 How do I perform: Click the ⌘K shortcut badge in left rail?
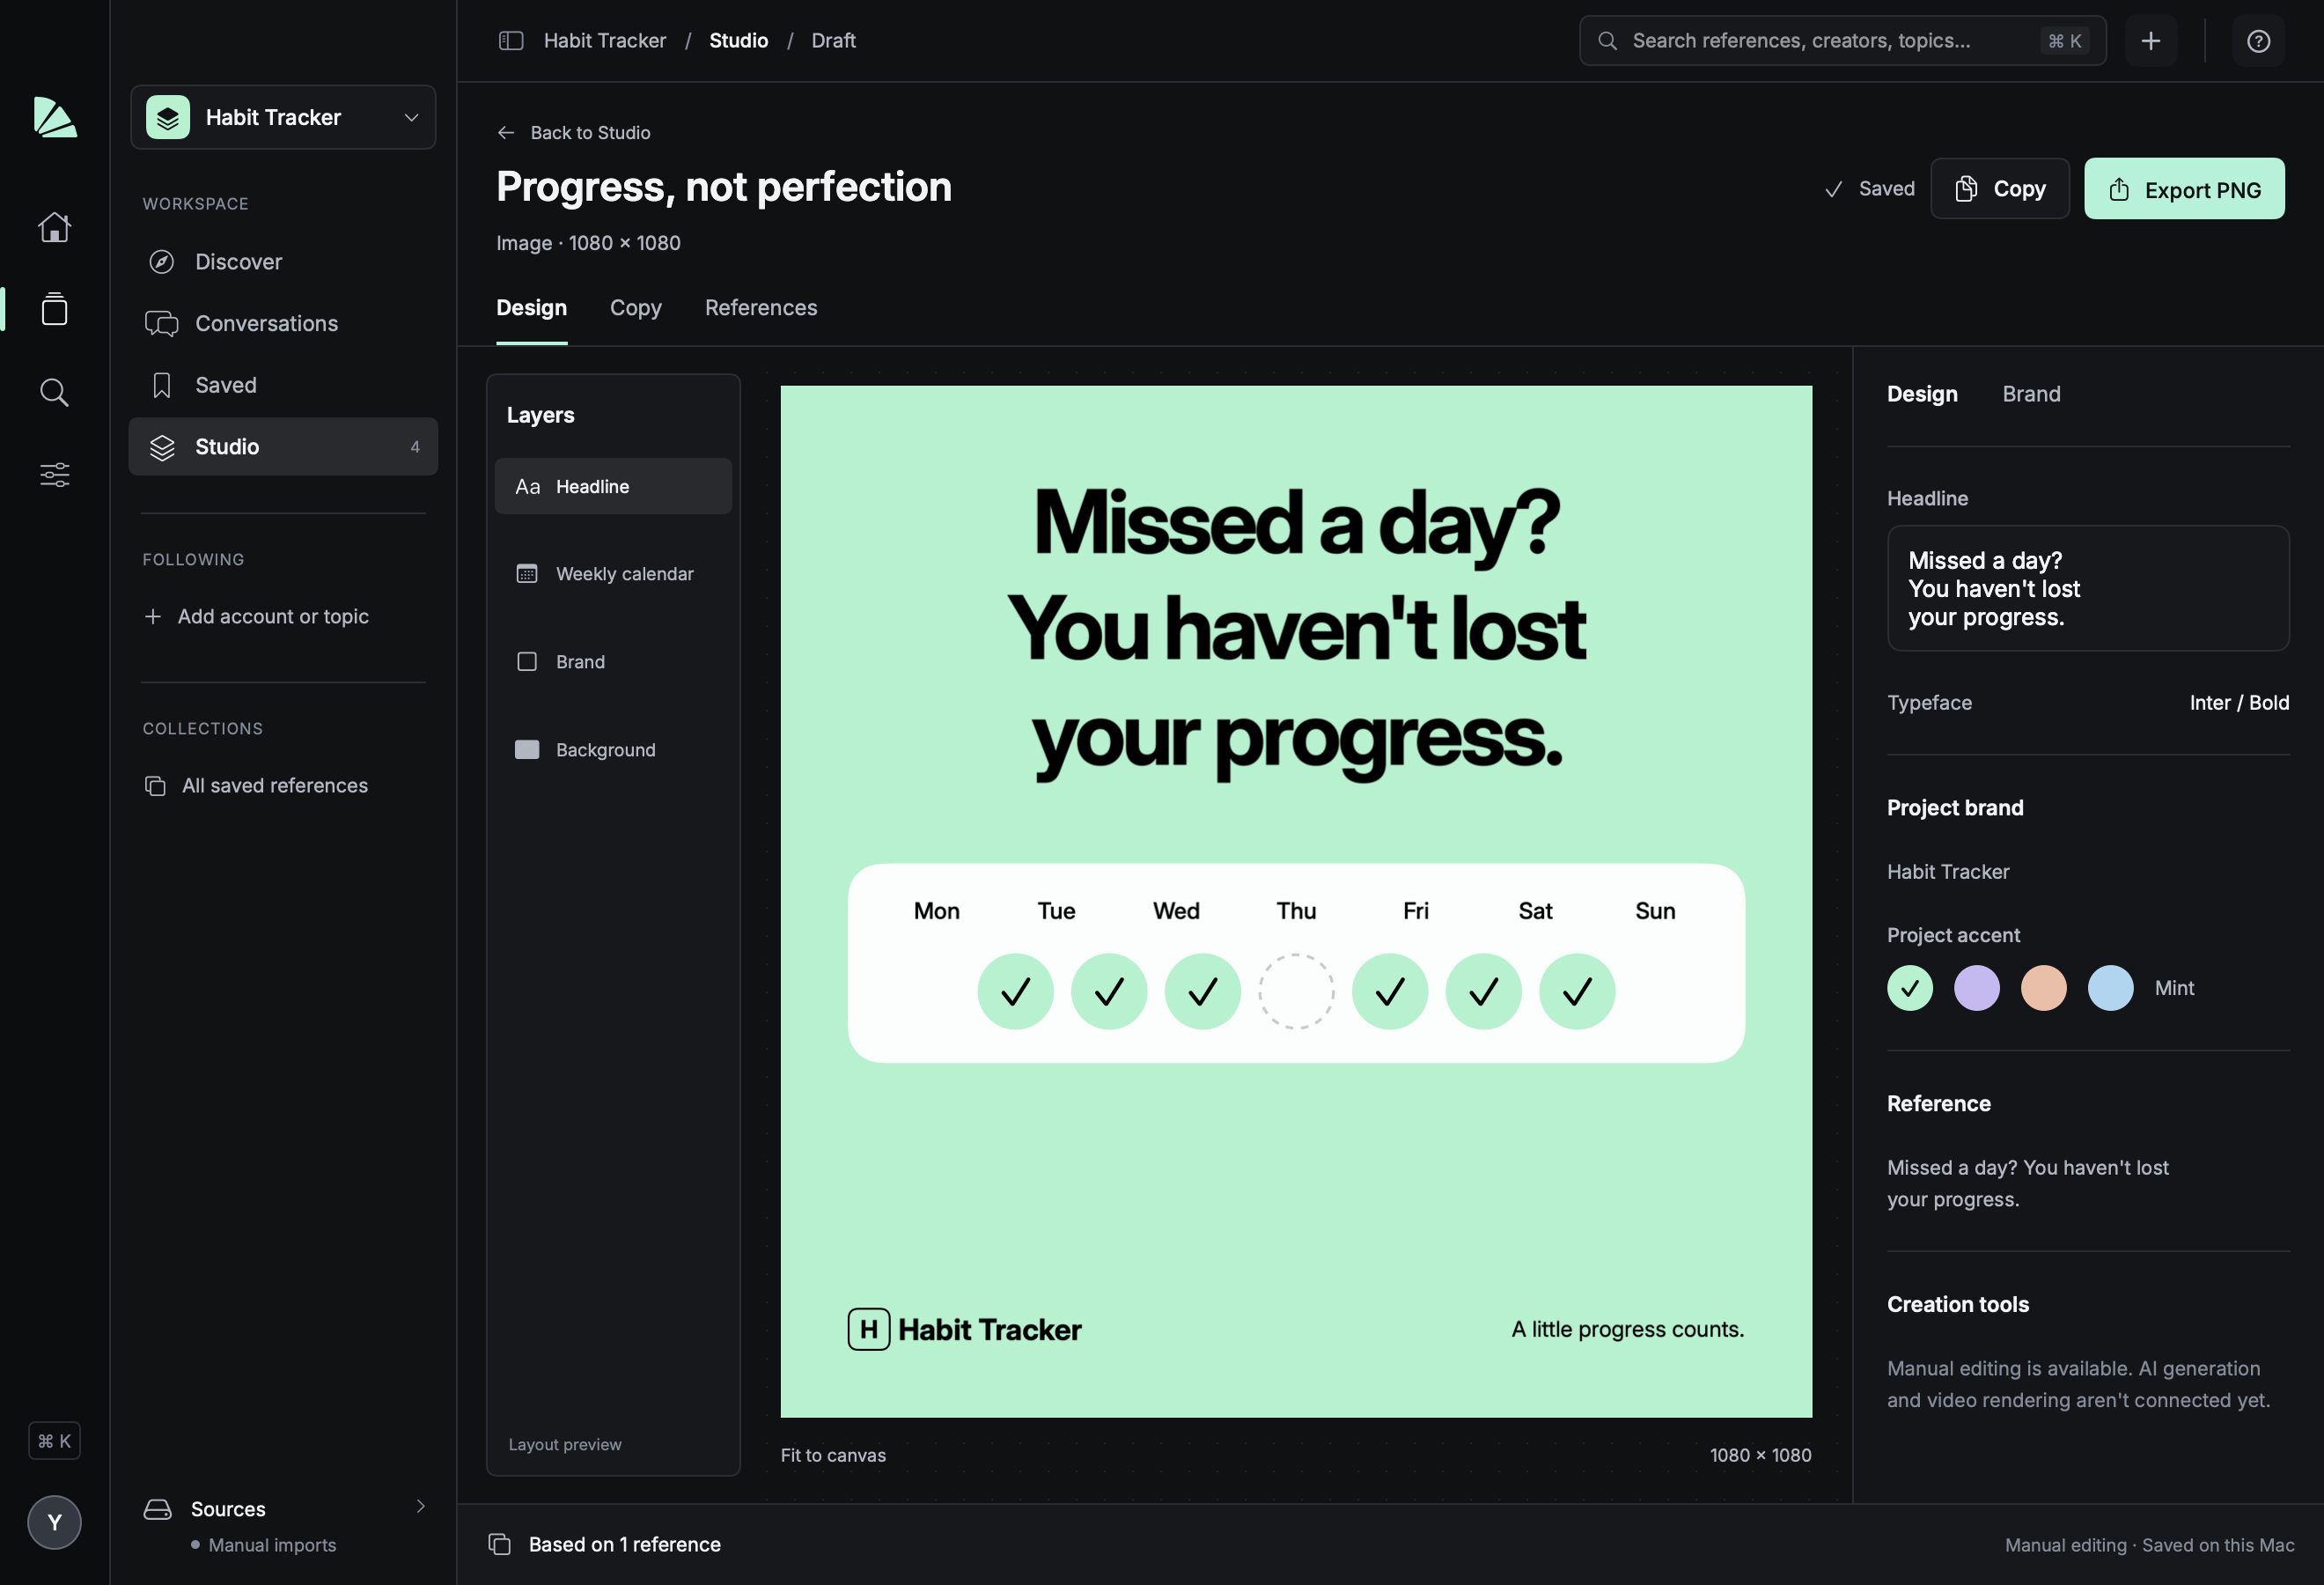[x=54, y=1441]
